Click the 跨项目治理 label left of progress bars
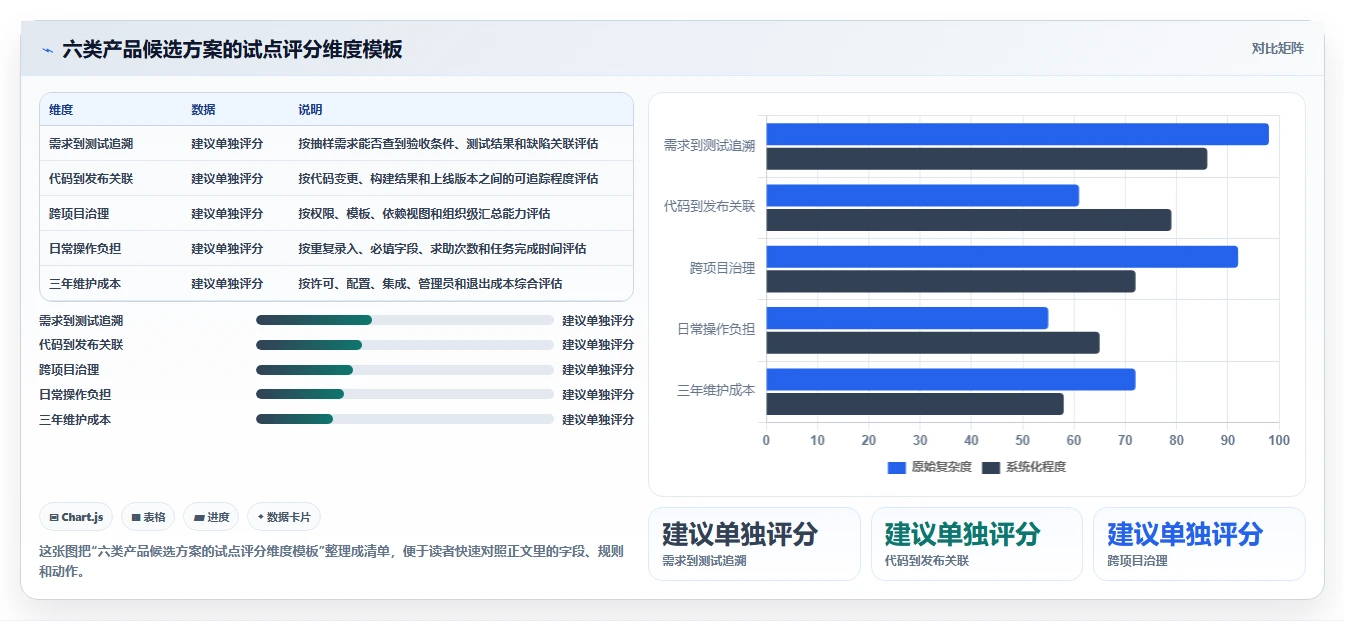 click(69, 370)
